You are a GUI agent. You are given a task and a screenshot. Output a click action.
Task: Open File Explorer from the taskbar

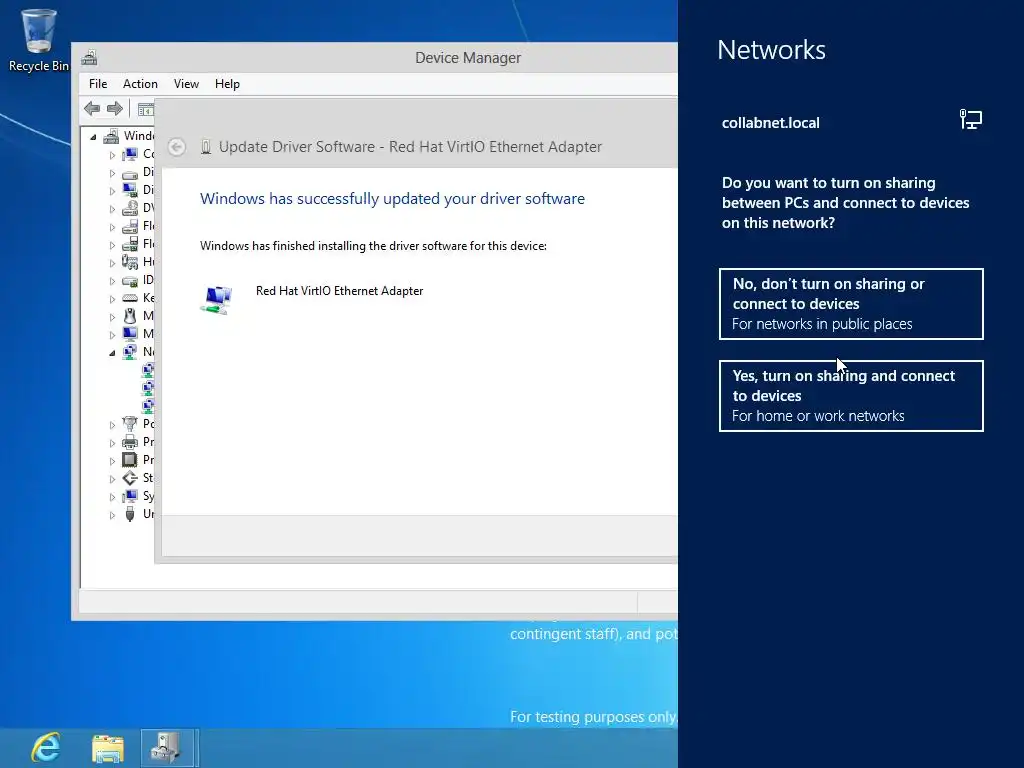point(108,748)
